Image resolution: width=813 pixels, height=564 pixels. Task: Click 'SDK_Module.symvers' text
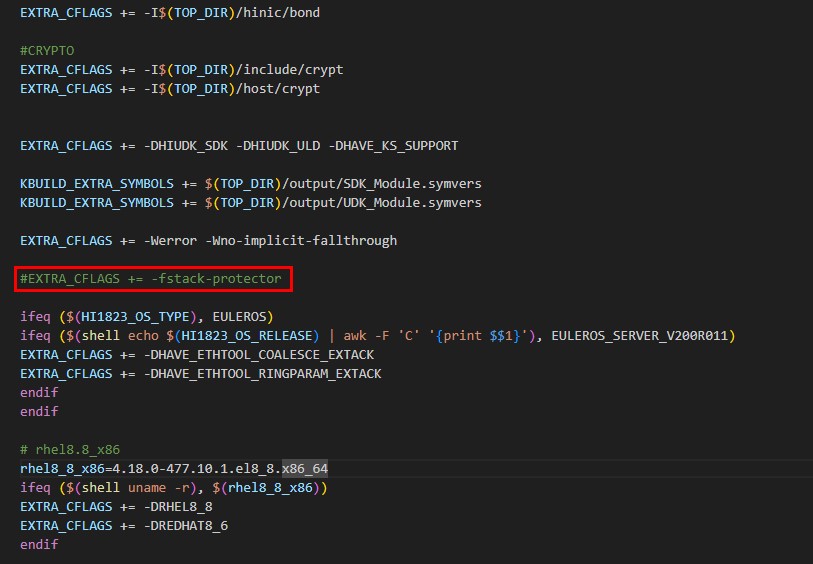point(412,184)
